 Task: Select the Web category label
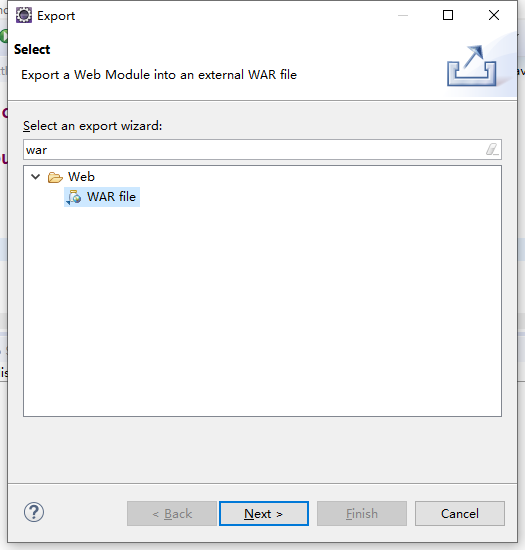point(81,177)
